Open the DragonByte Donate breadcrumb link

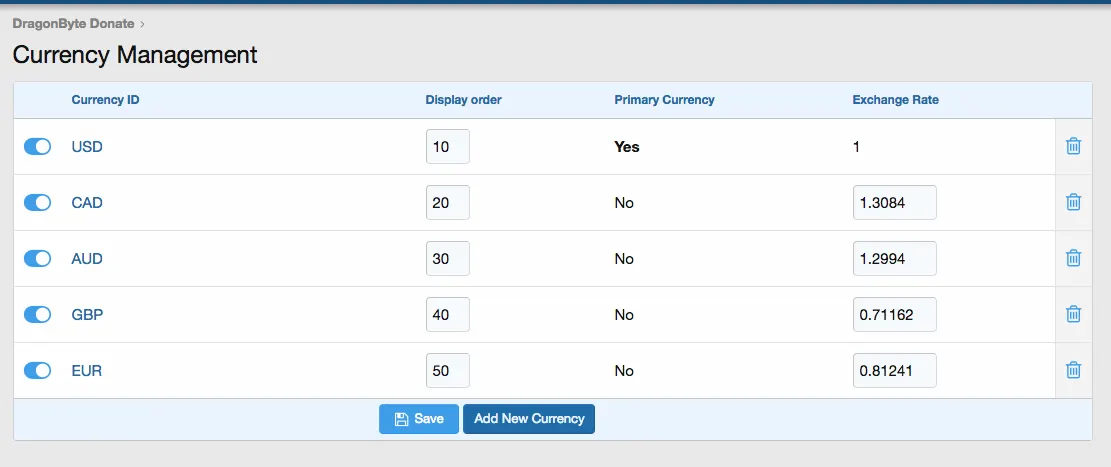coord(73,23)
